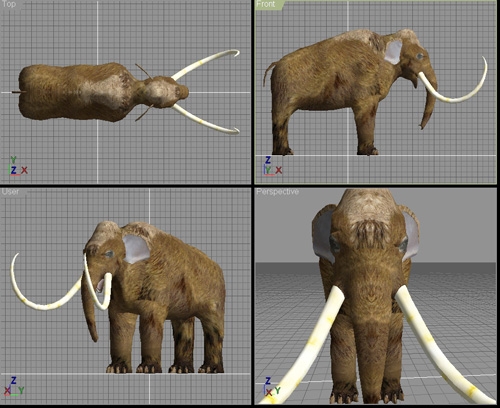
Task: Click the Front viewport label
Action: pyautogui.click(x=266, y=4)
